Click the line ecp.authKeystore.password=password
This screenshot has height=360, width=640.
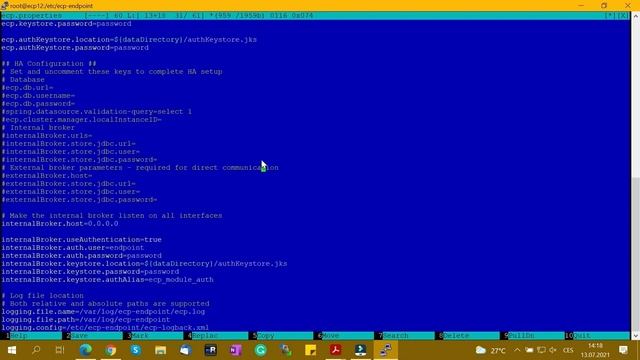pyautogui.click(x=75, y=48)
